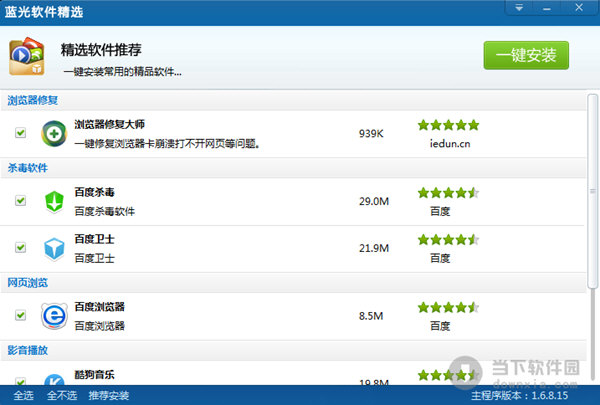
Task: Untick the 百度卫士 checkbox
Action: (21, 248)
